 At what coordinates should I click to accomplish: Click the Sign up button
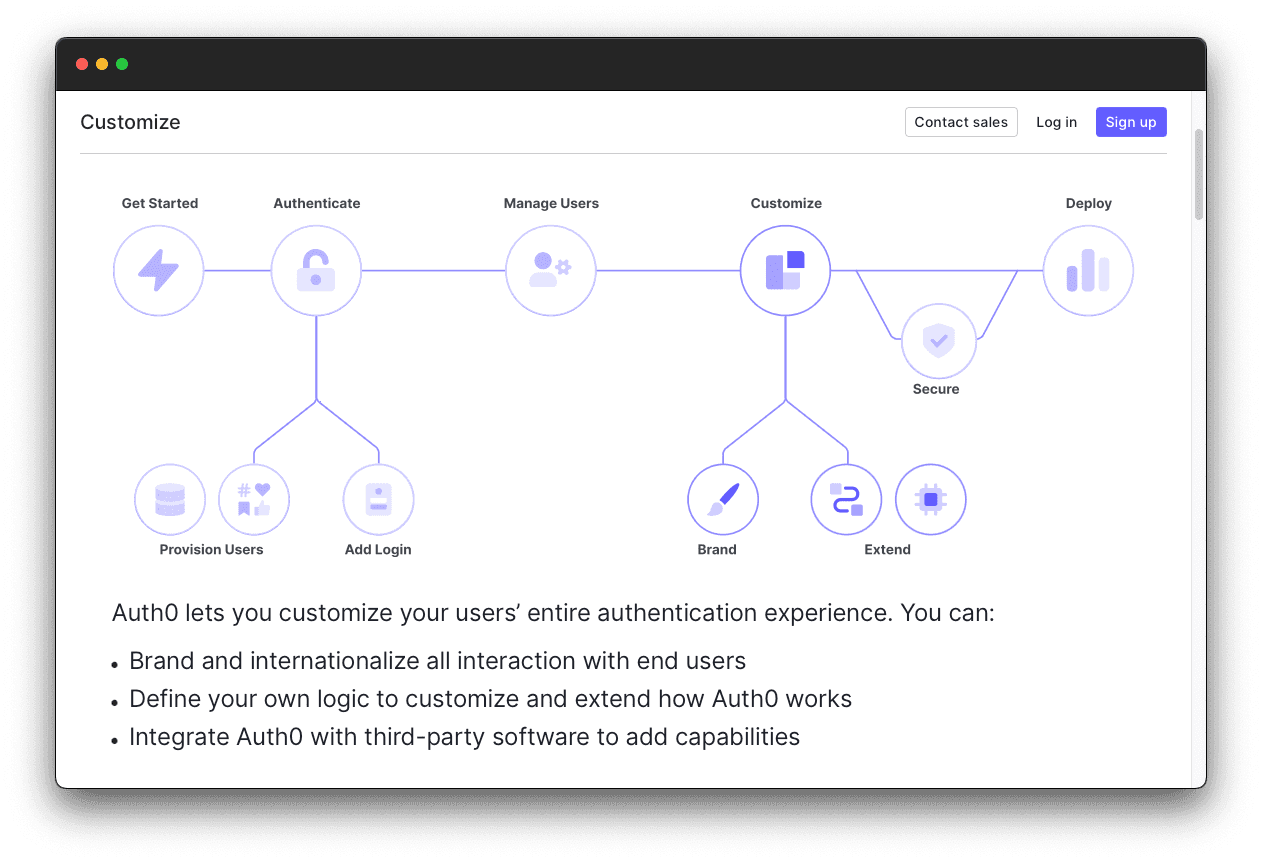pos(1131,122)
